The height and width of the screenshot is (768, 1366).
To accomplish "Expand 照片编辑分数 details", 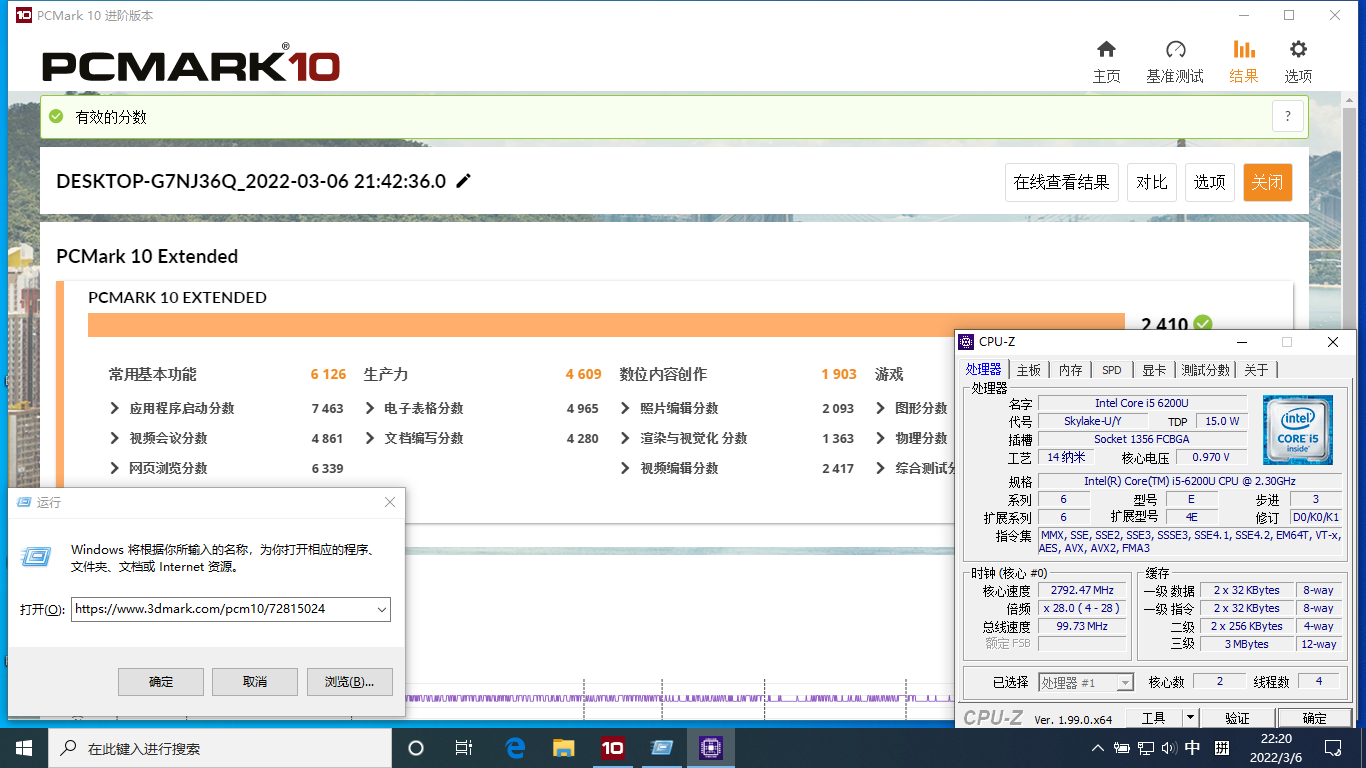I will point(626,408).
